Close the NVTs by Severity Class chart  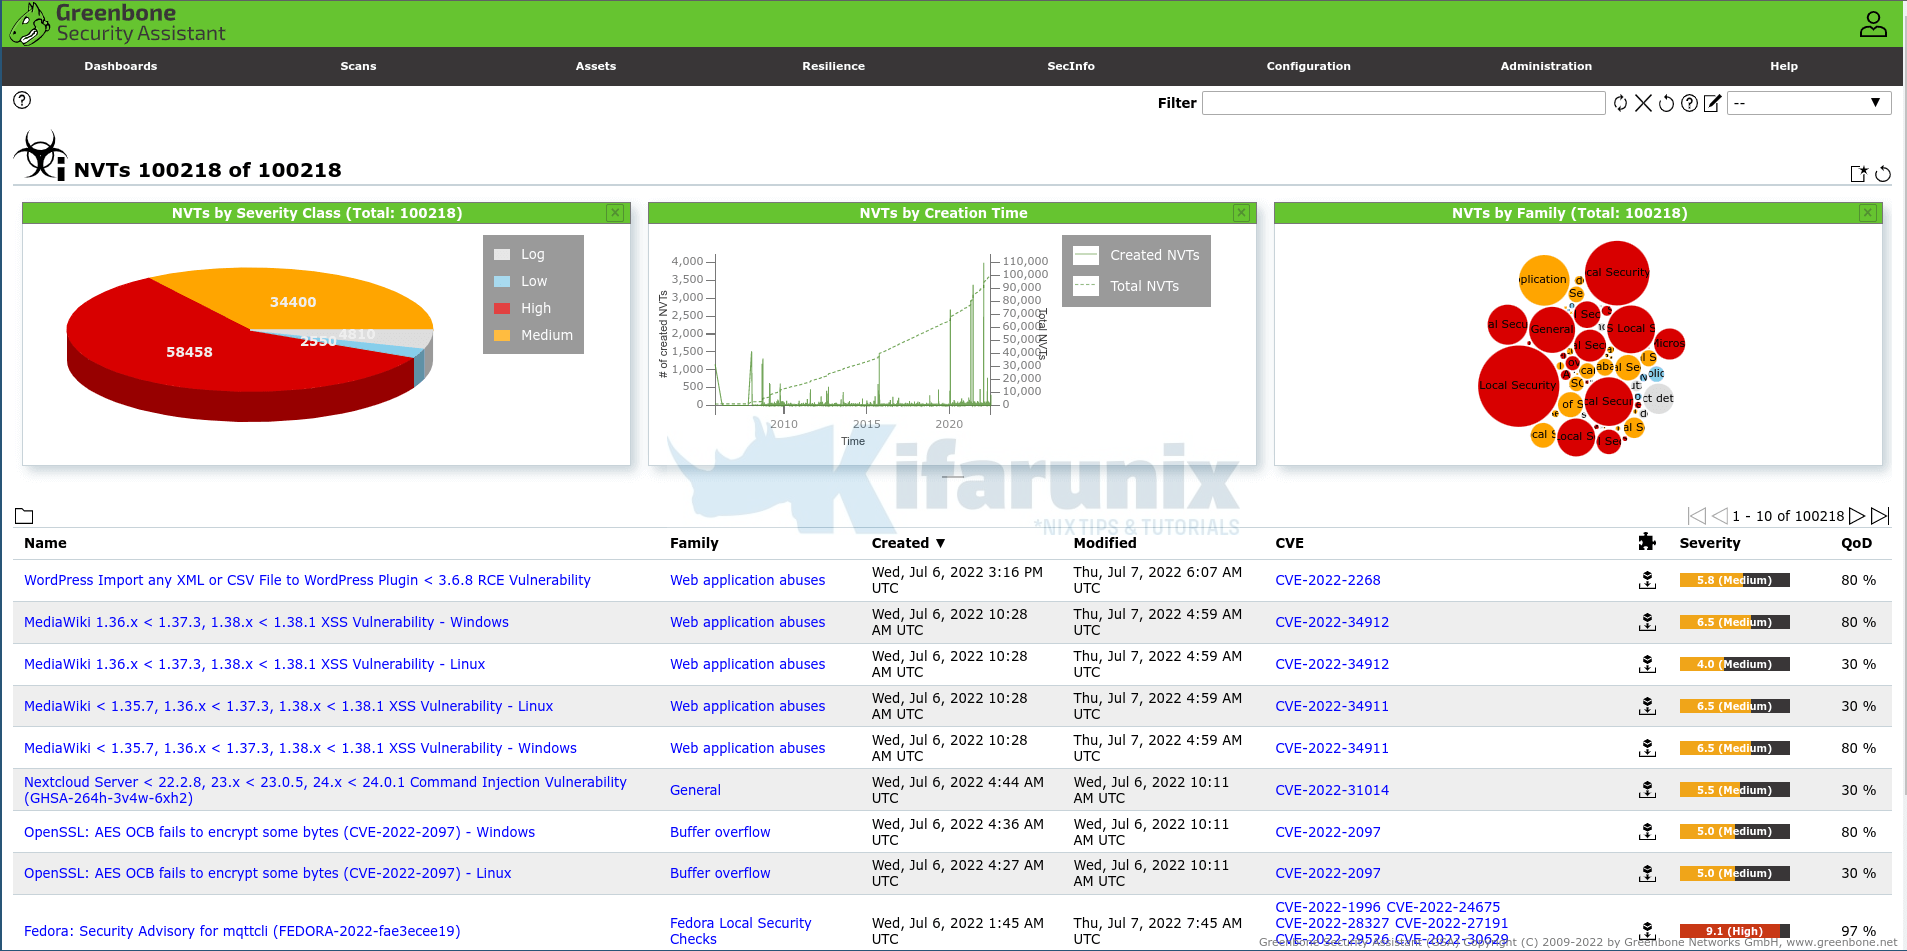coord(615,213)
